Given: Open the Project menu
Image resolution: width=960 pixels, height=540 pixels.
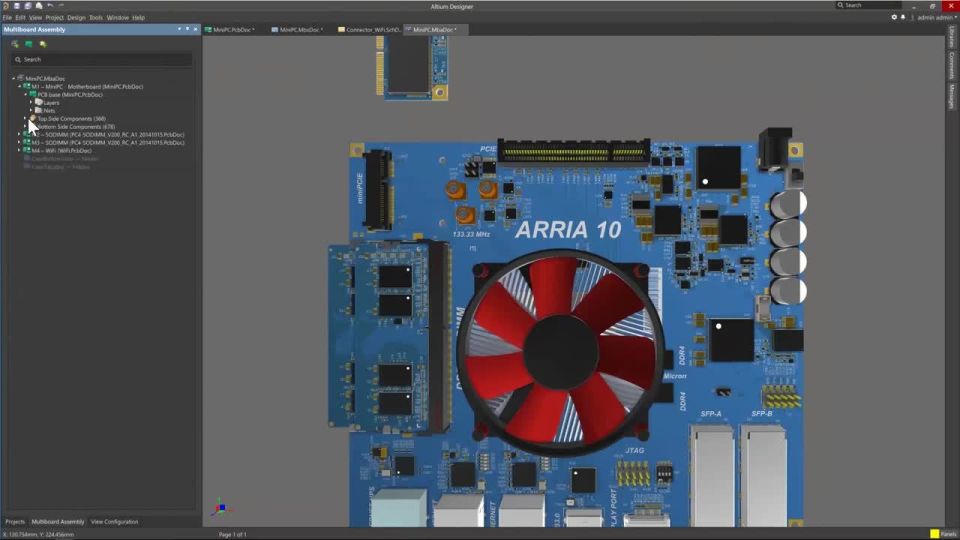Looking at the screenshot, I should (x=54, y=18).
